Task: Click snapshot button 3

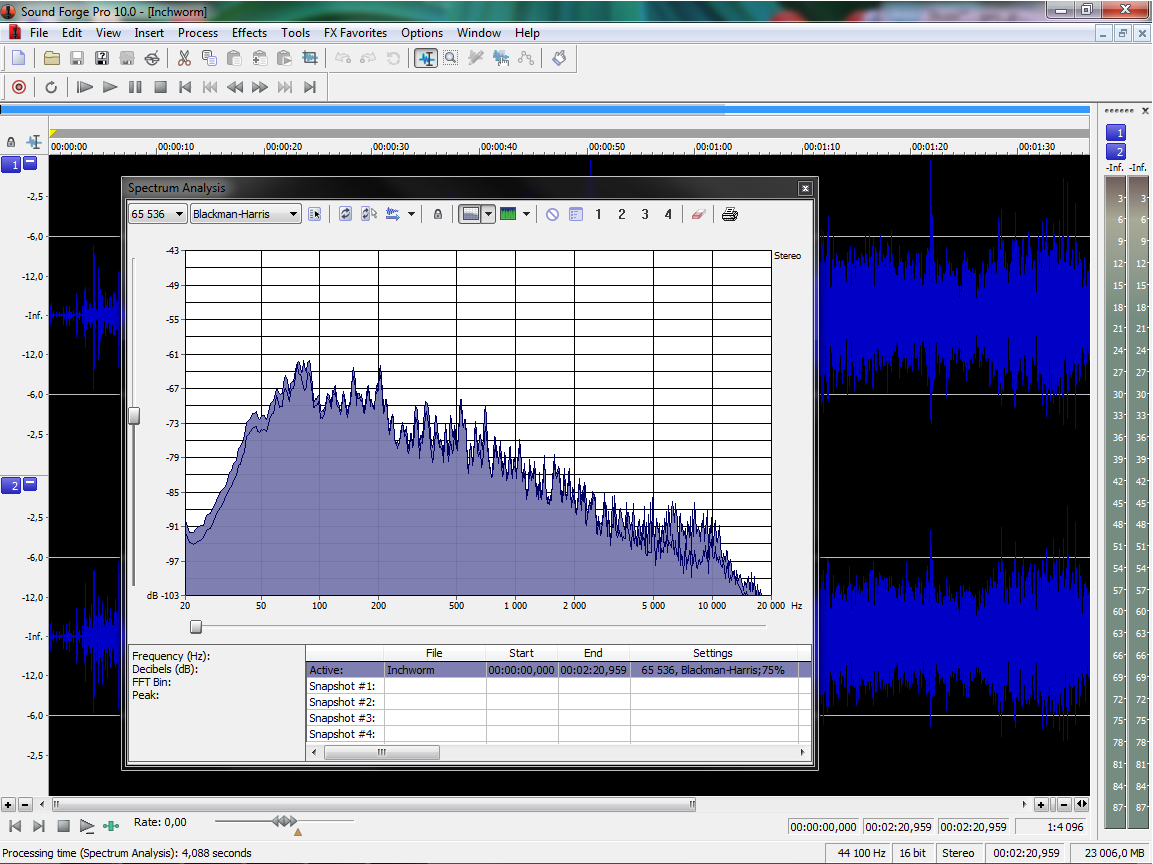Action: click(645, 214)
